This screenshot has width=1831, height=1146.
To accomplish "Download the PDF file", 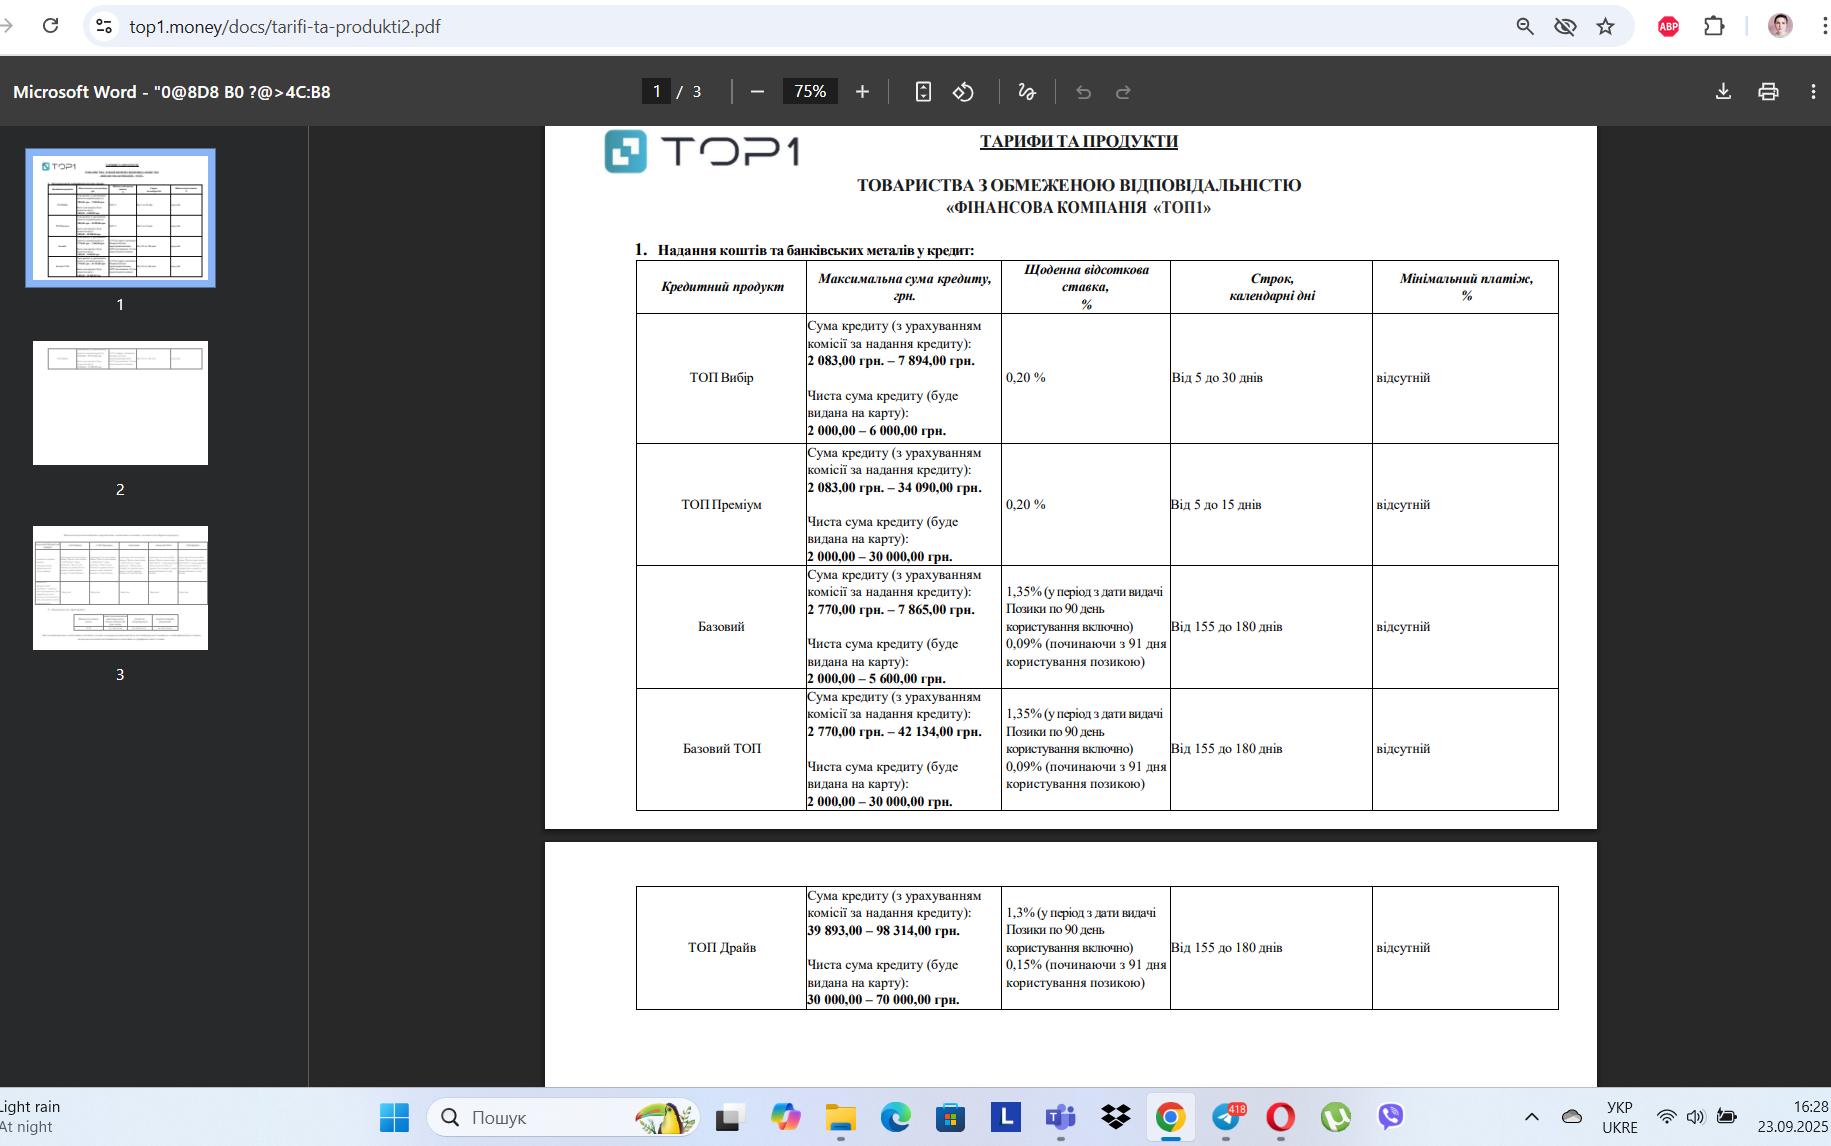I will point(1723,92).
